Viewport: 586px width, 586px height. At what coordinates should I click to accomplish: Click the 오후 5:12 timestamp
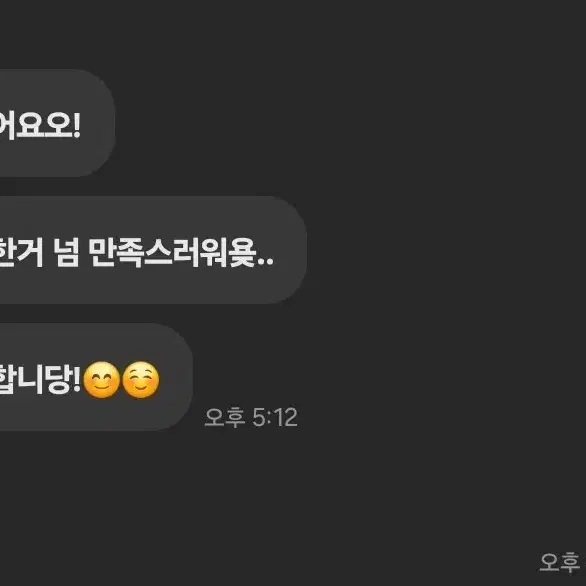251,417
